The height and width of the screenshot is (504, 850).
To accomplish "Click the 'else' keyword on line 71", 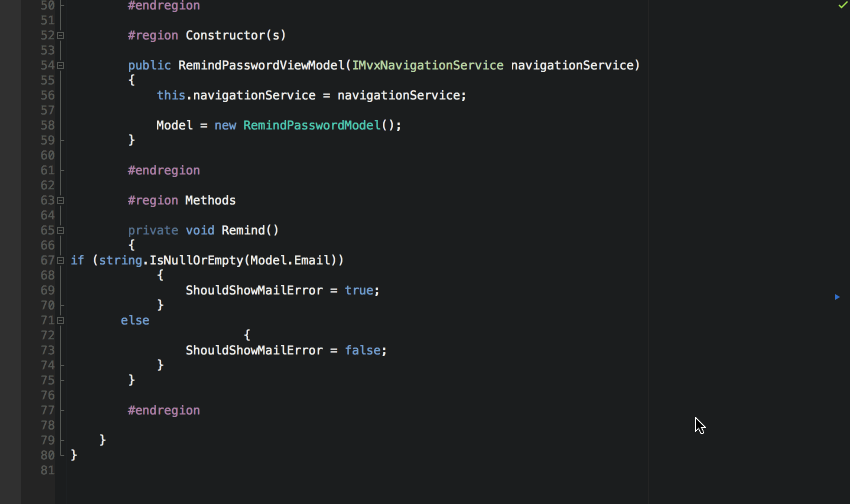I will click(x=135, y=321).
